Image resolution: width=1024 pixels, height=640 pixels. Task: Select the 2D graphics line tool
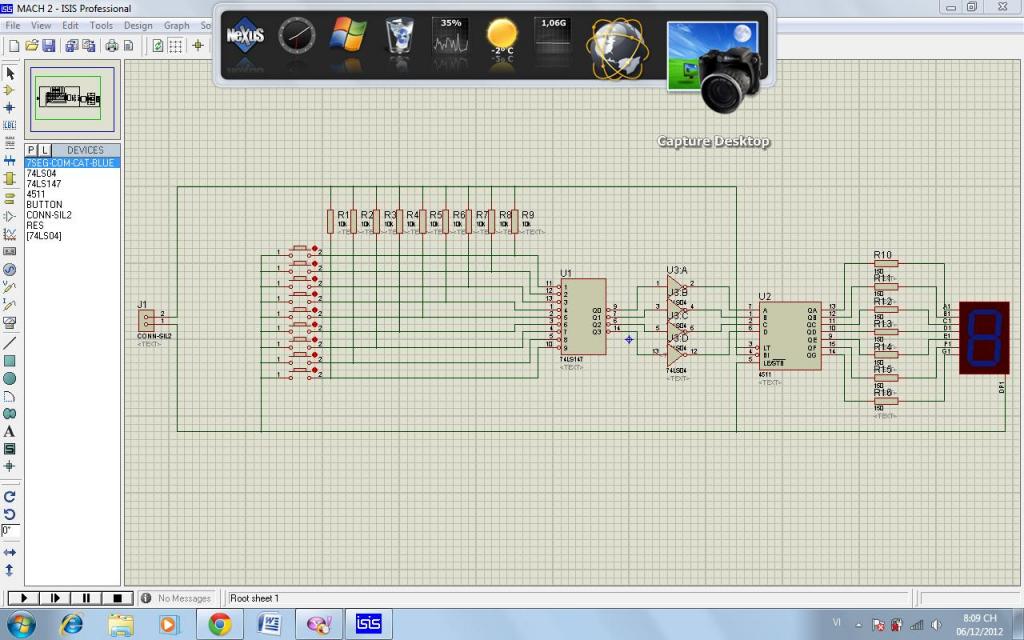tap(10, 342)
